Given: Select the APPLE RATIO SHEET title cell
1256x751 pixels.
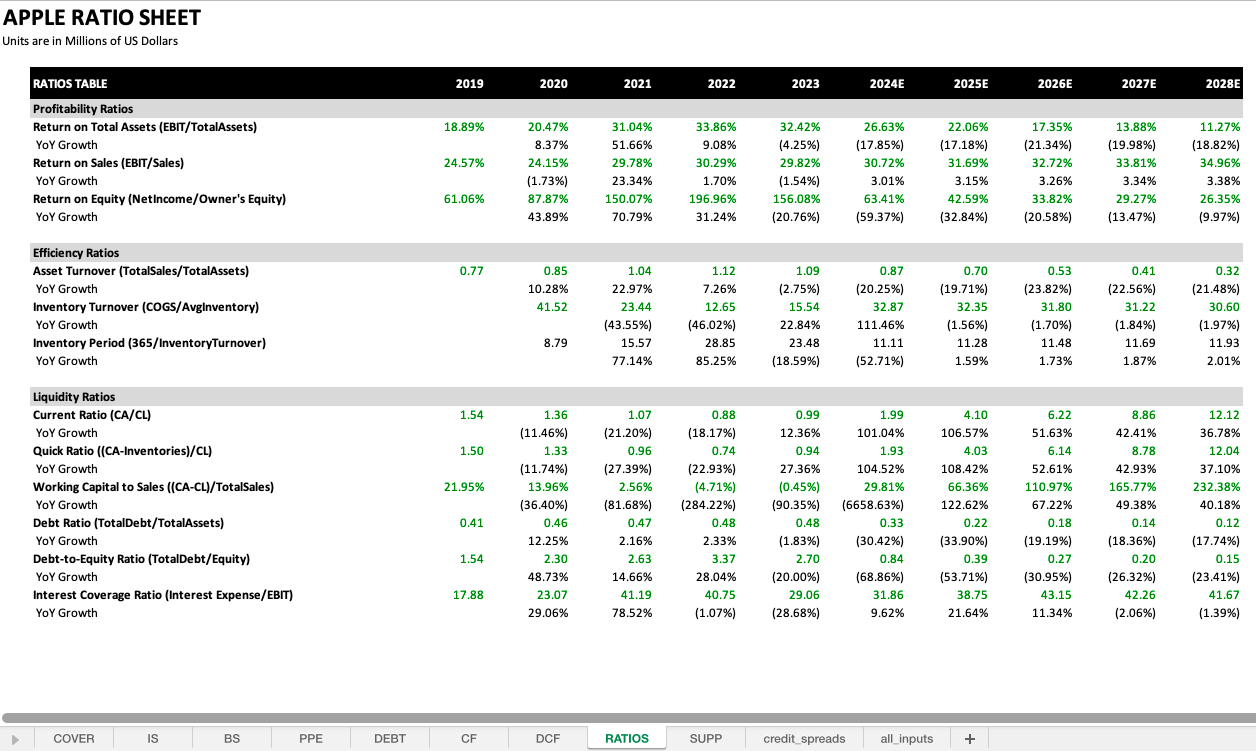Looking at the screenshot, I should pyautogui.click(x=102, y=18).
